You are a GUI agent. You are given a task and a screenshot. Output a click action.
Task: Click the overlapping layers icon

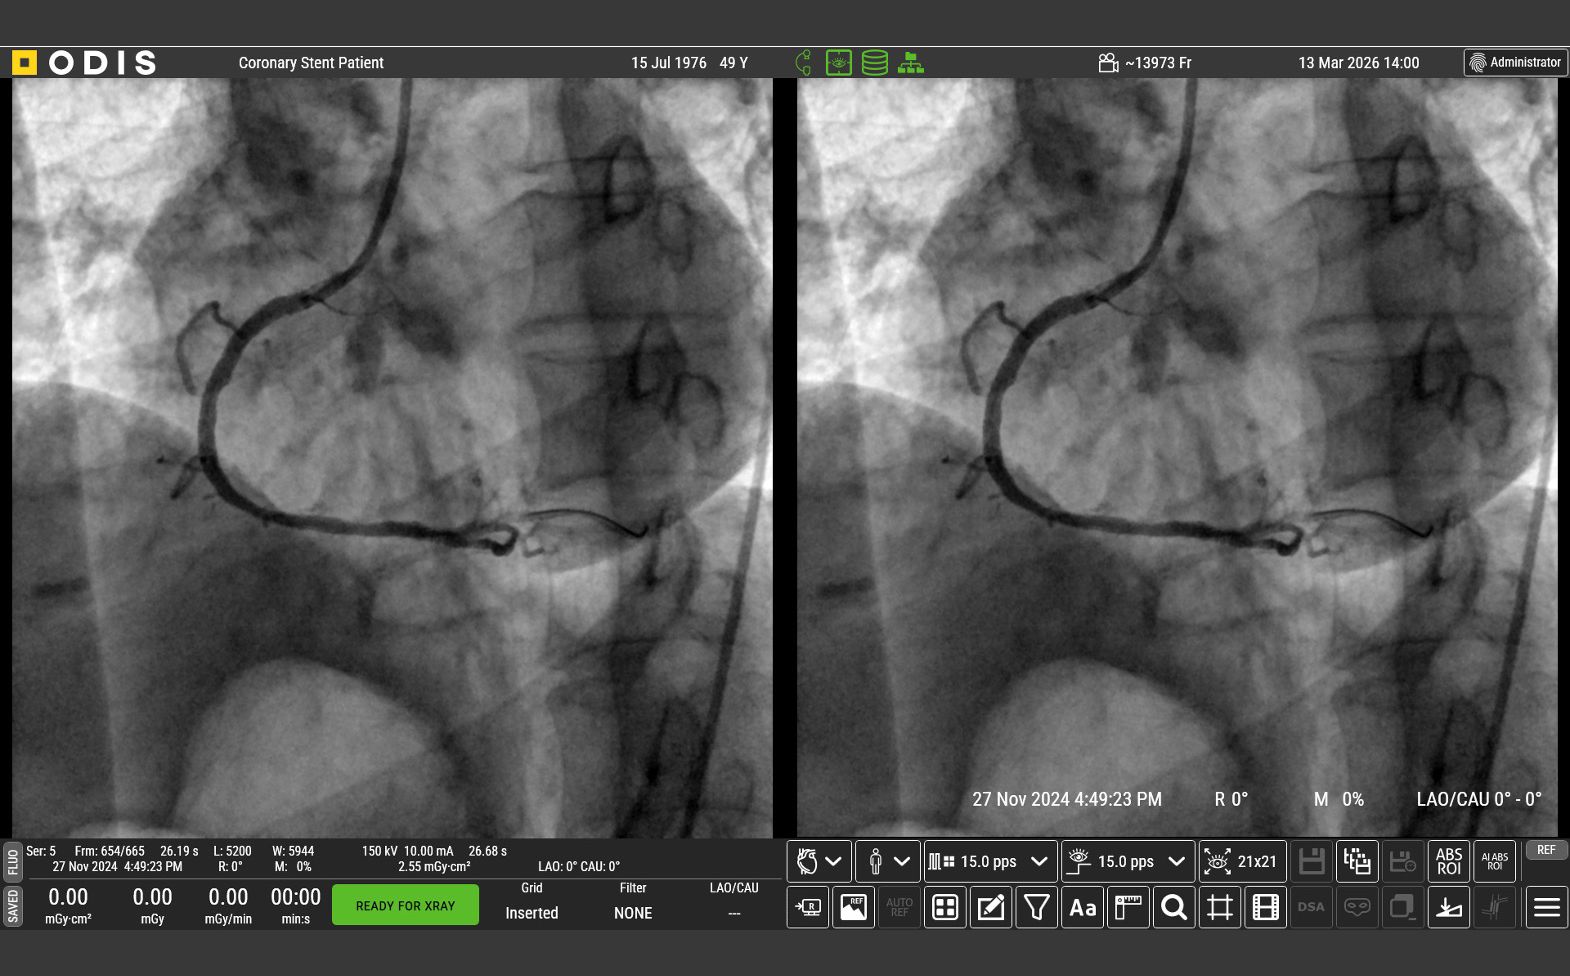[x=1403, y=907]
